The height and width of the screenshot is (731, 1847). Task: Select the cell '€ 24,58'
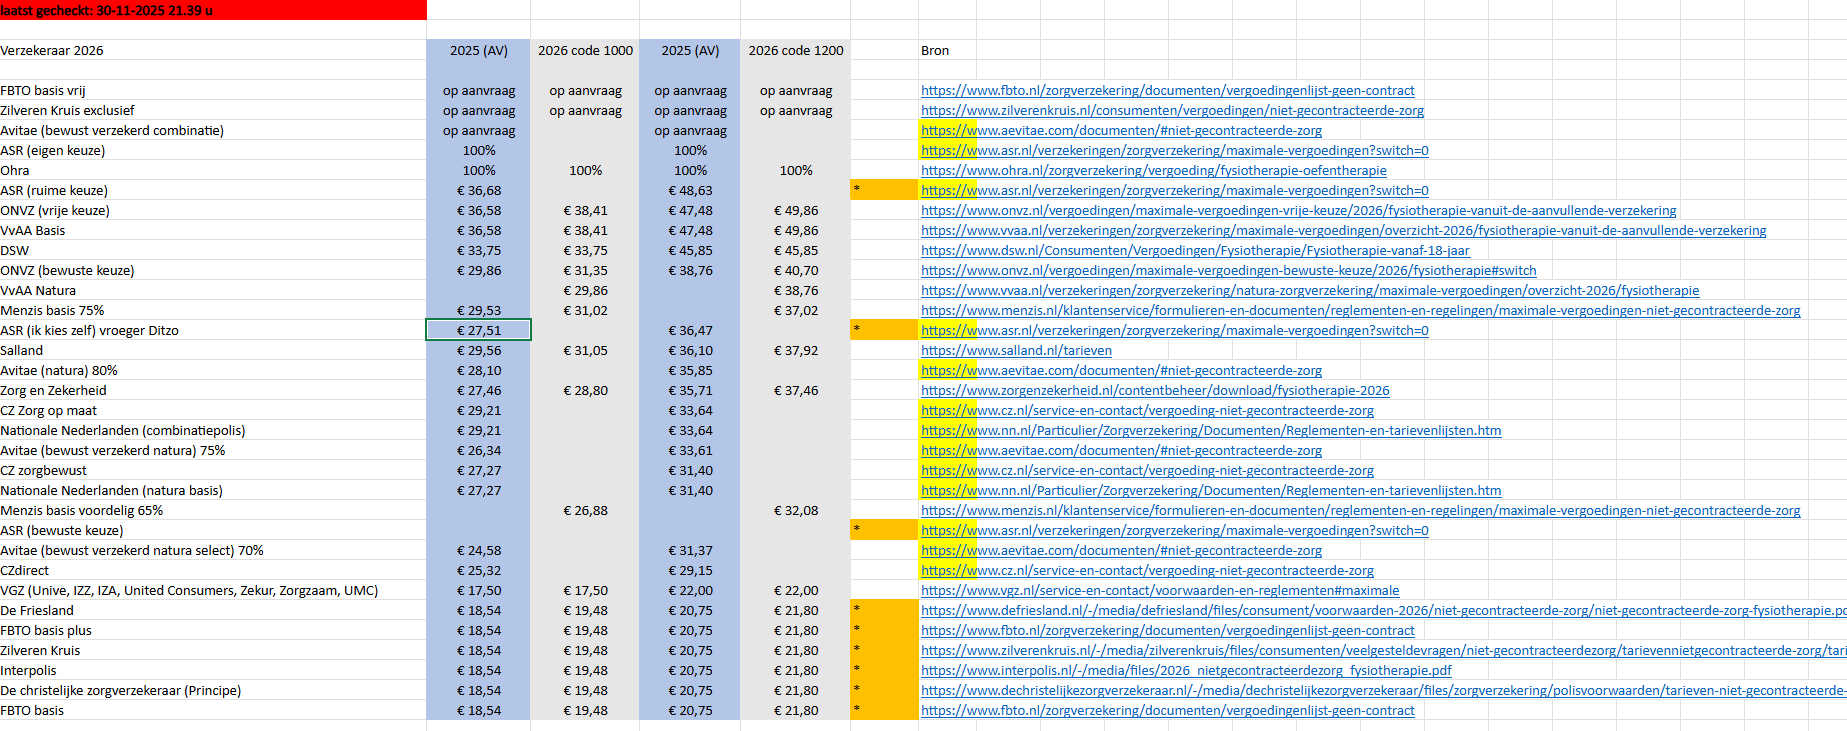(479, 551)
